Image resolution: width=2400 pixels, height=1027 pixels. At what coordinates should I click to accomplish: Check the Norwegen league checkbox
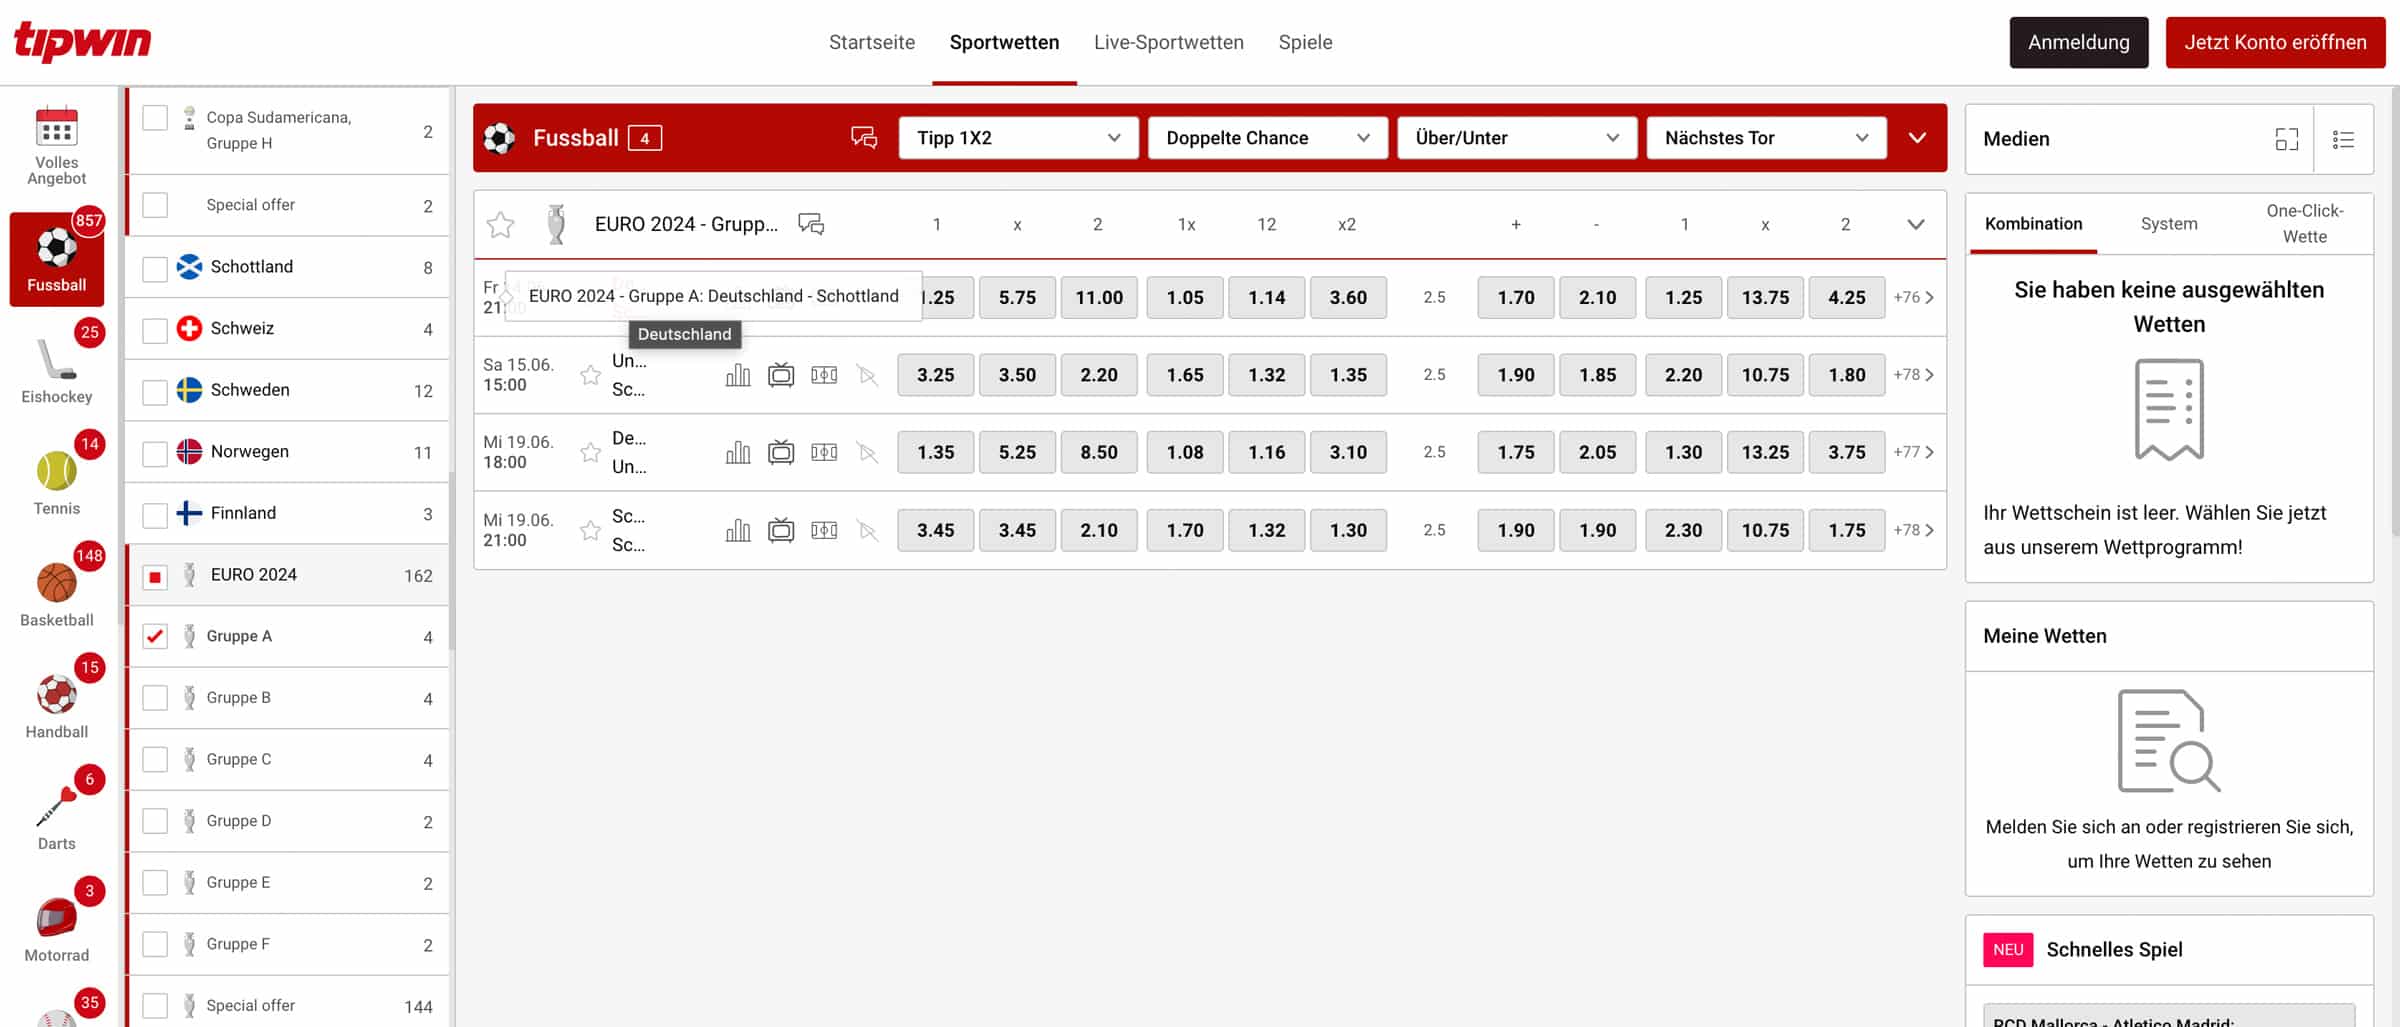(x=155, y=454)
